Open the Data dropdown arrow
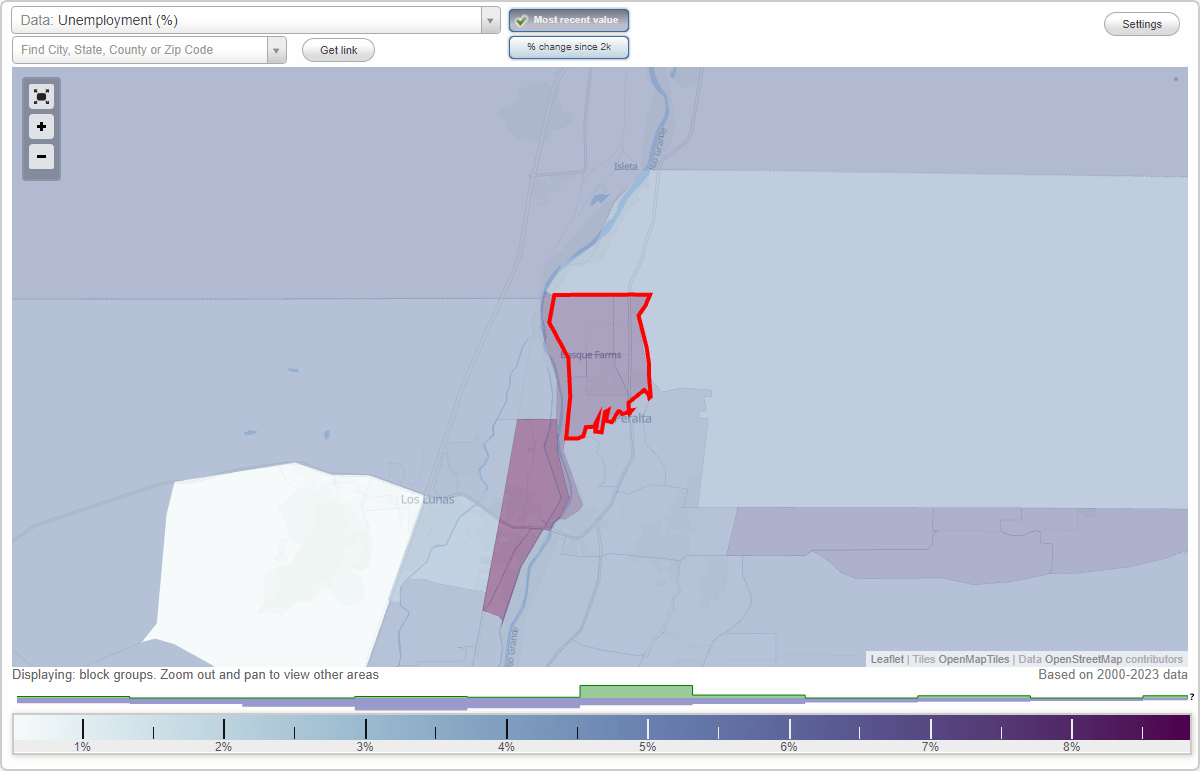The height and width of the screenshot is (771, 1200). pyautogui.click(x=490, y=20)
